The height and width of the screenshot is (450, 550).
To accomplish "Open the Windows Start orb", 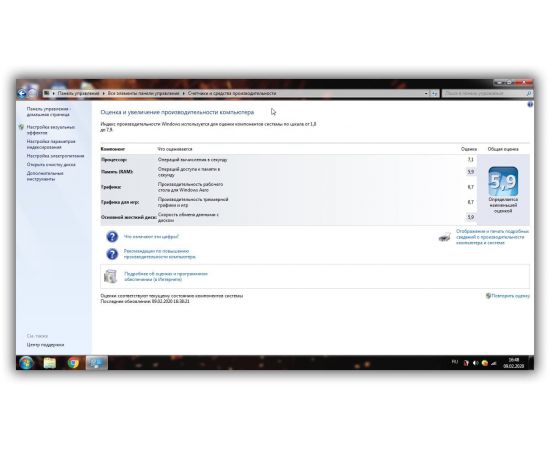I will tap(26, 363).
